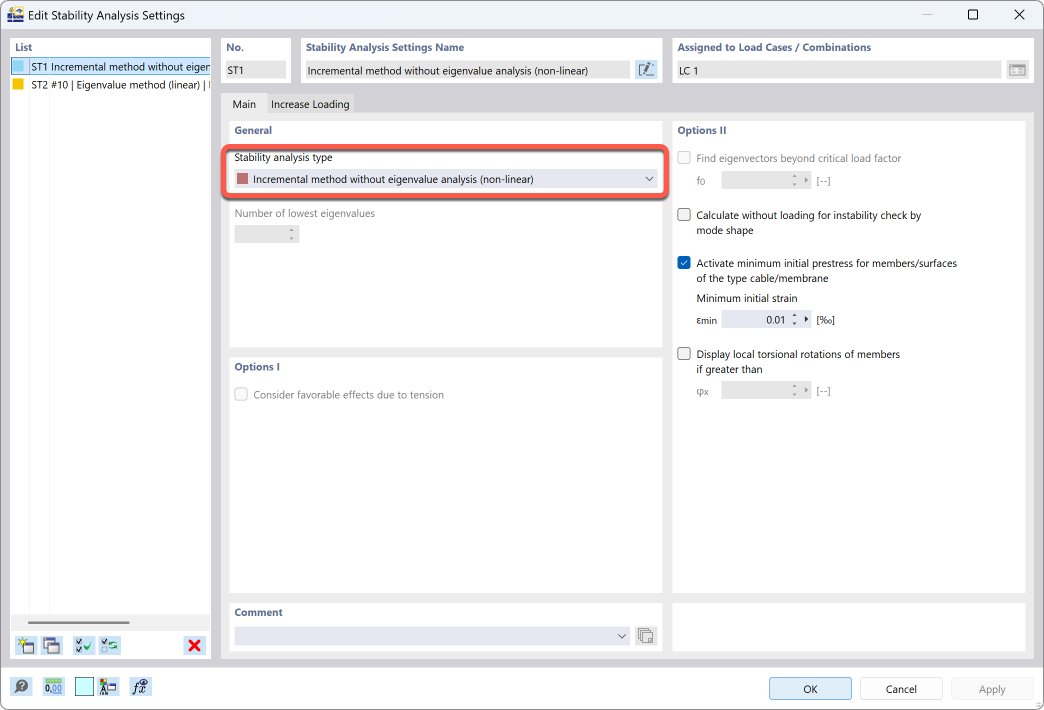Image resolution: width=1044 pixels, height=710 pixels.
Task: Click the copy settings icon in the list toolbar
Action: pyautogui.click(x=51, y=646)
